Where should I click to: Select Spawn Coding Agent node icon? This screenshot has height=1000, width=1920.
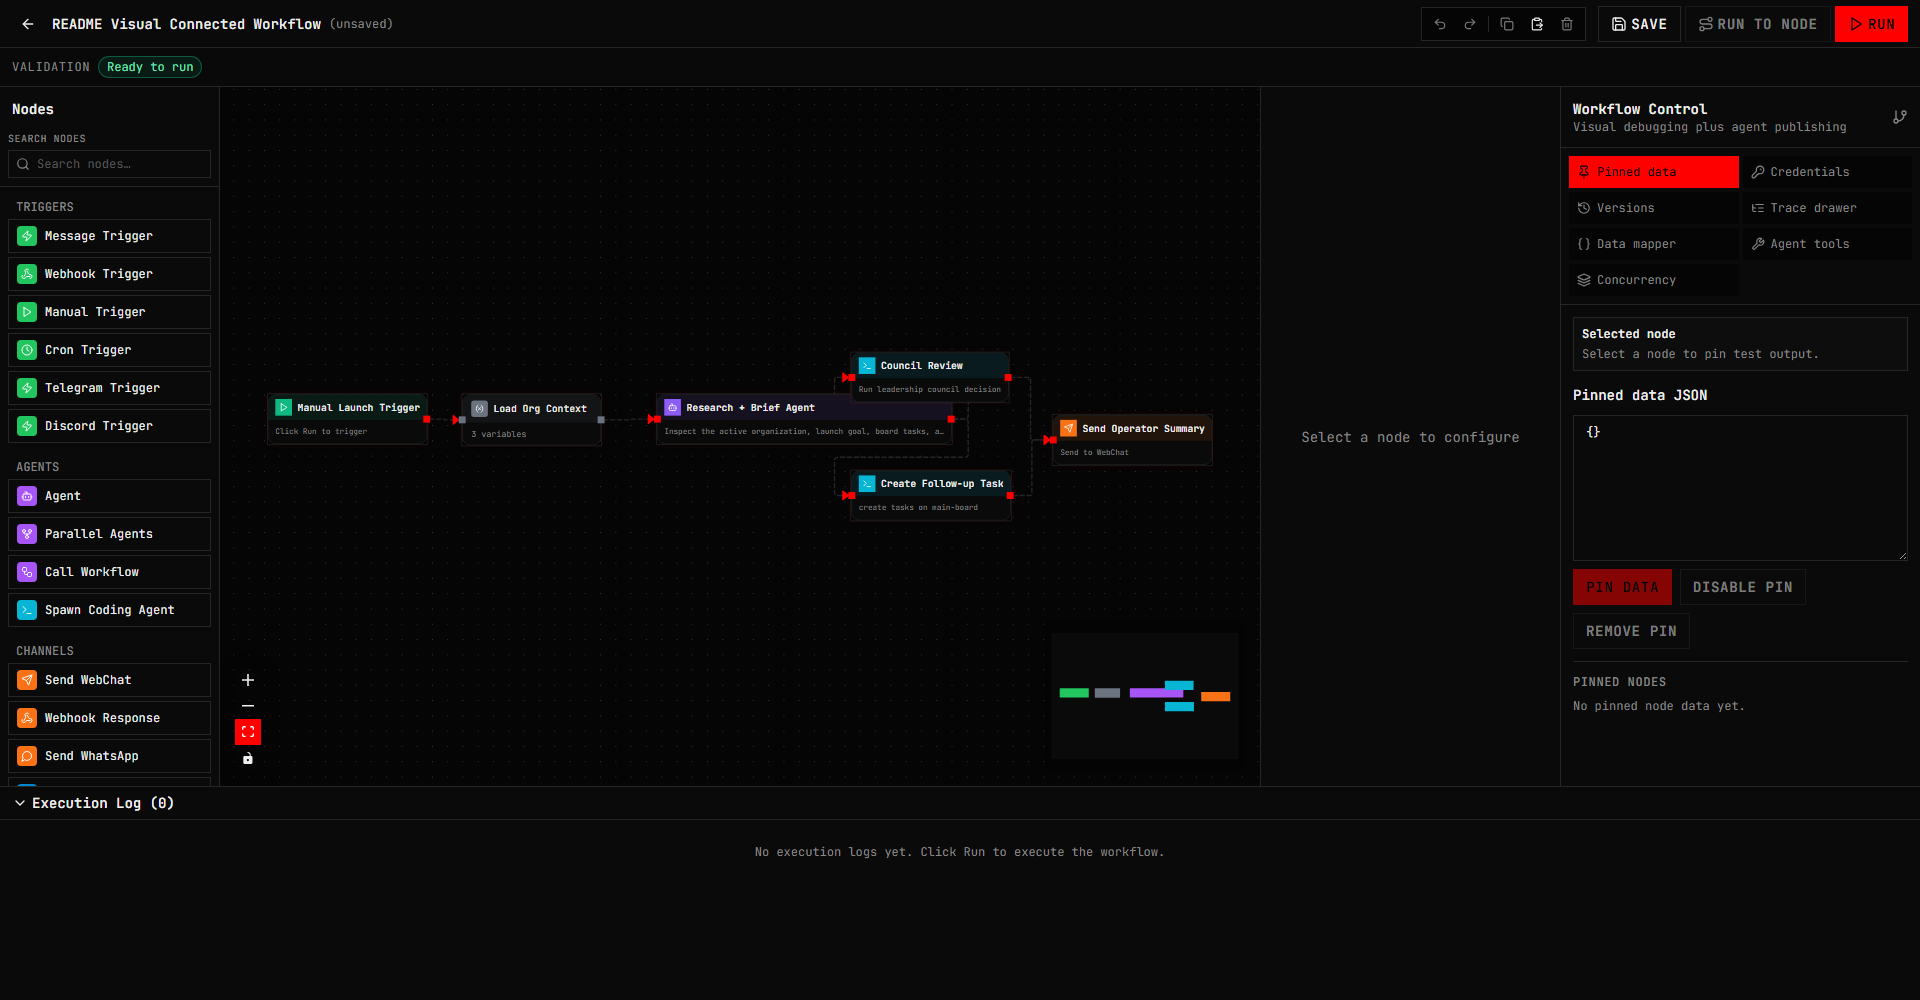point(27,610)
